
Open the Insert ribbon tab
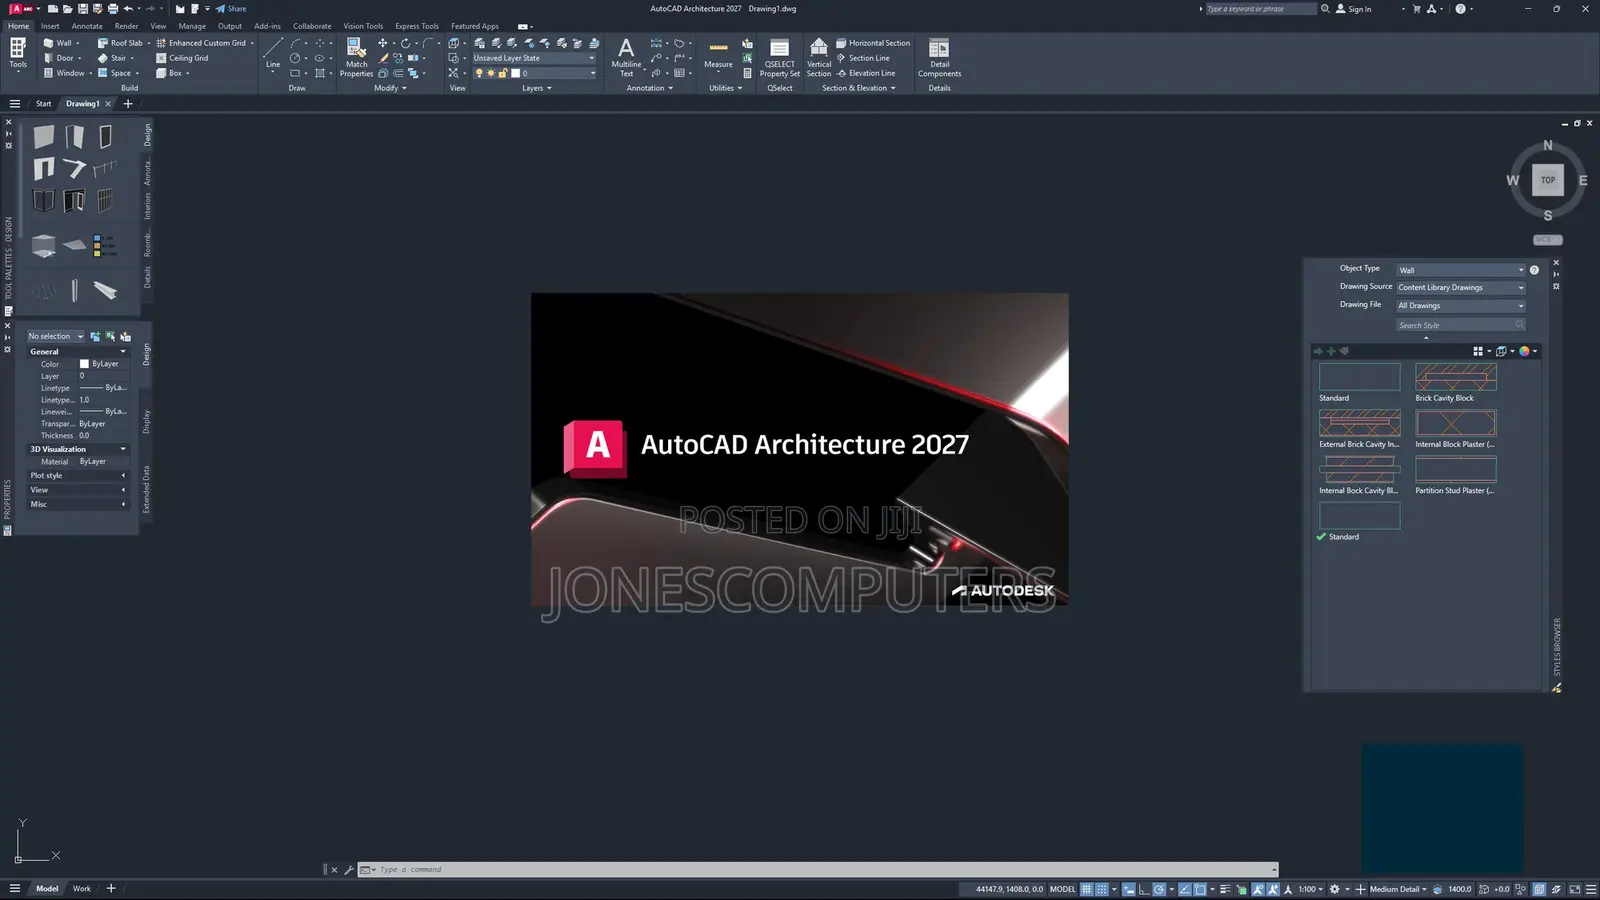pyautogui.click(x=50, y=26)
